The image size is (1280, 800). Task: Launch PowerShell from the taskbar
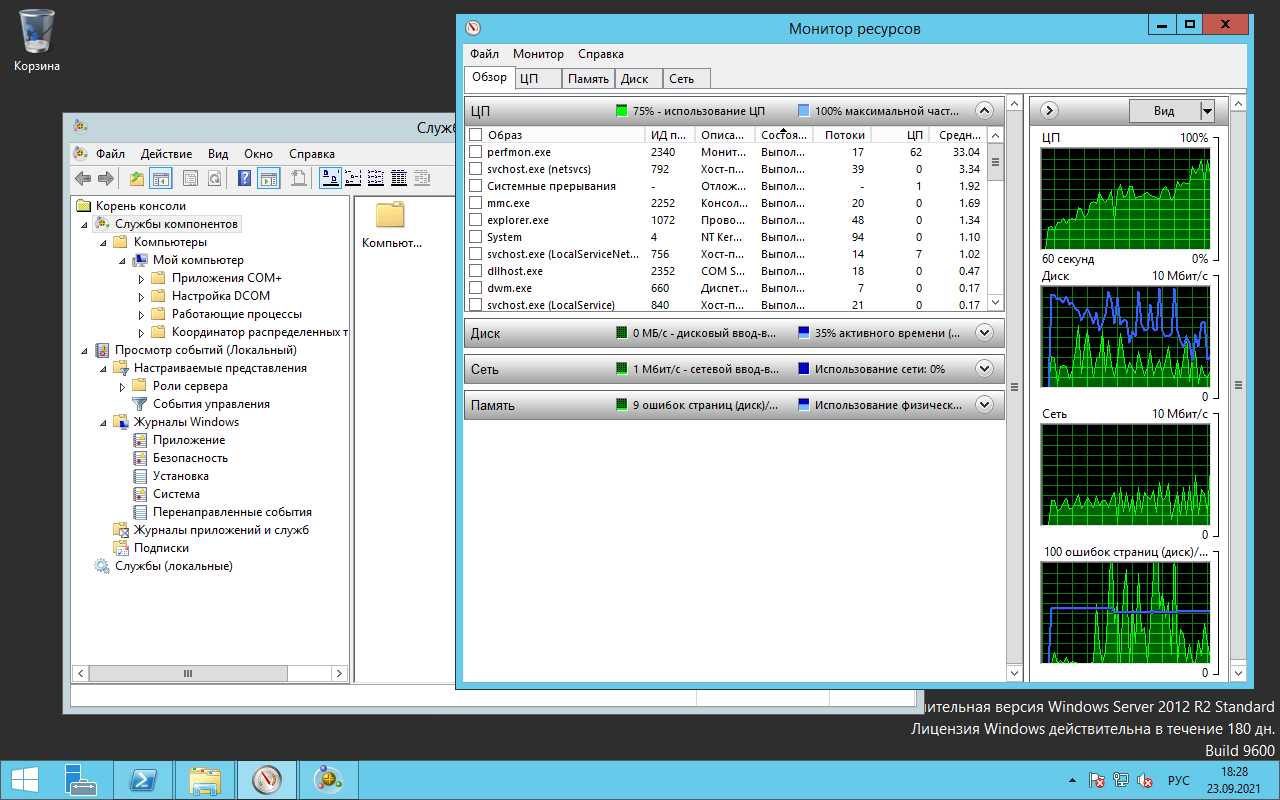point(143,779)
